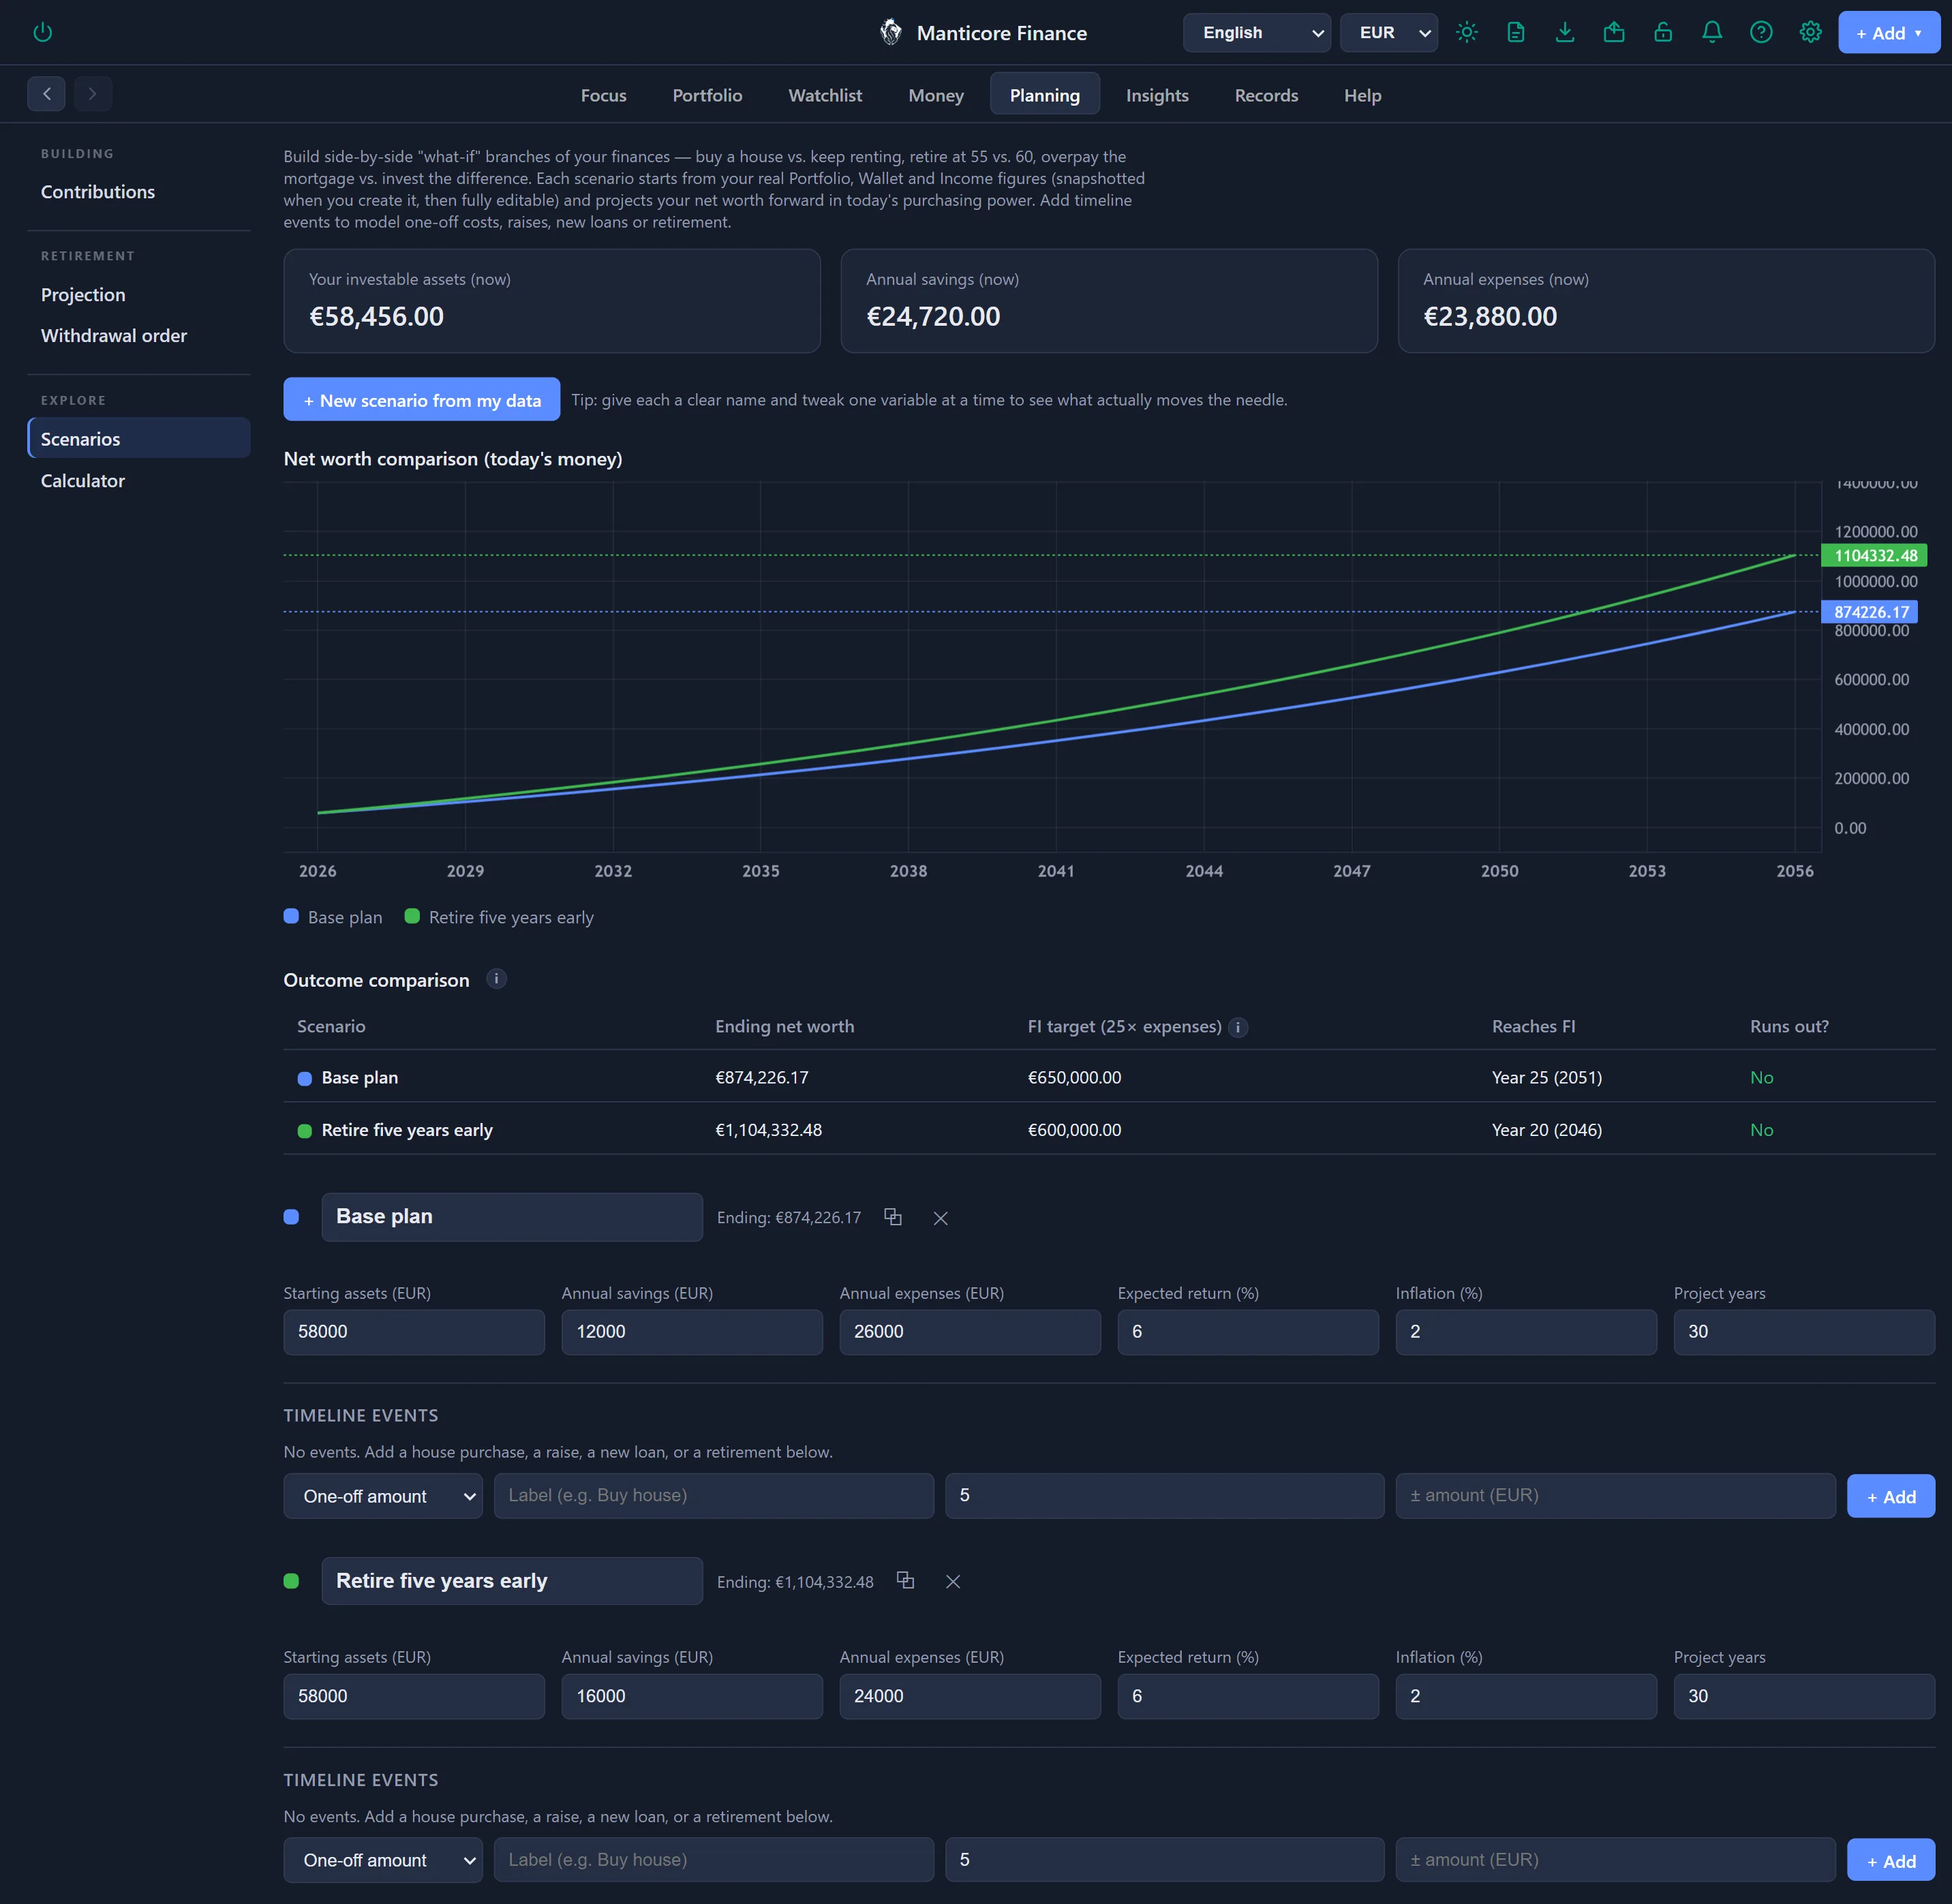Edit Base plan Expected return field
This screenshot has height=1904, width=1952.
point(1248,1332)
